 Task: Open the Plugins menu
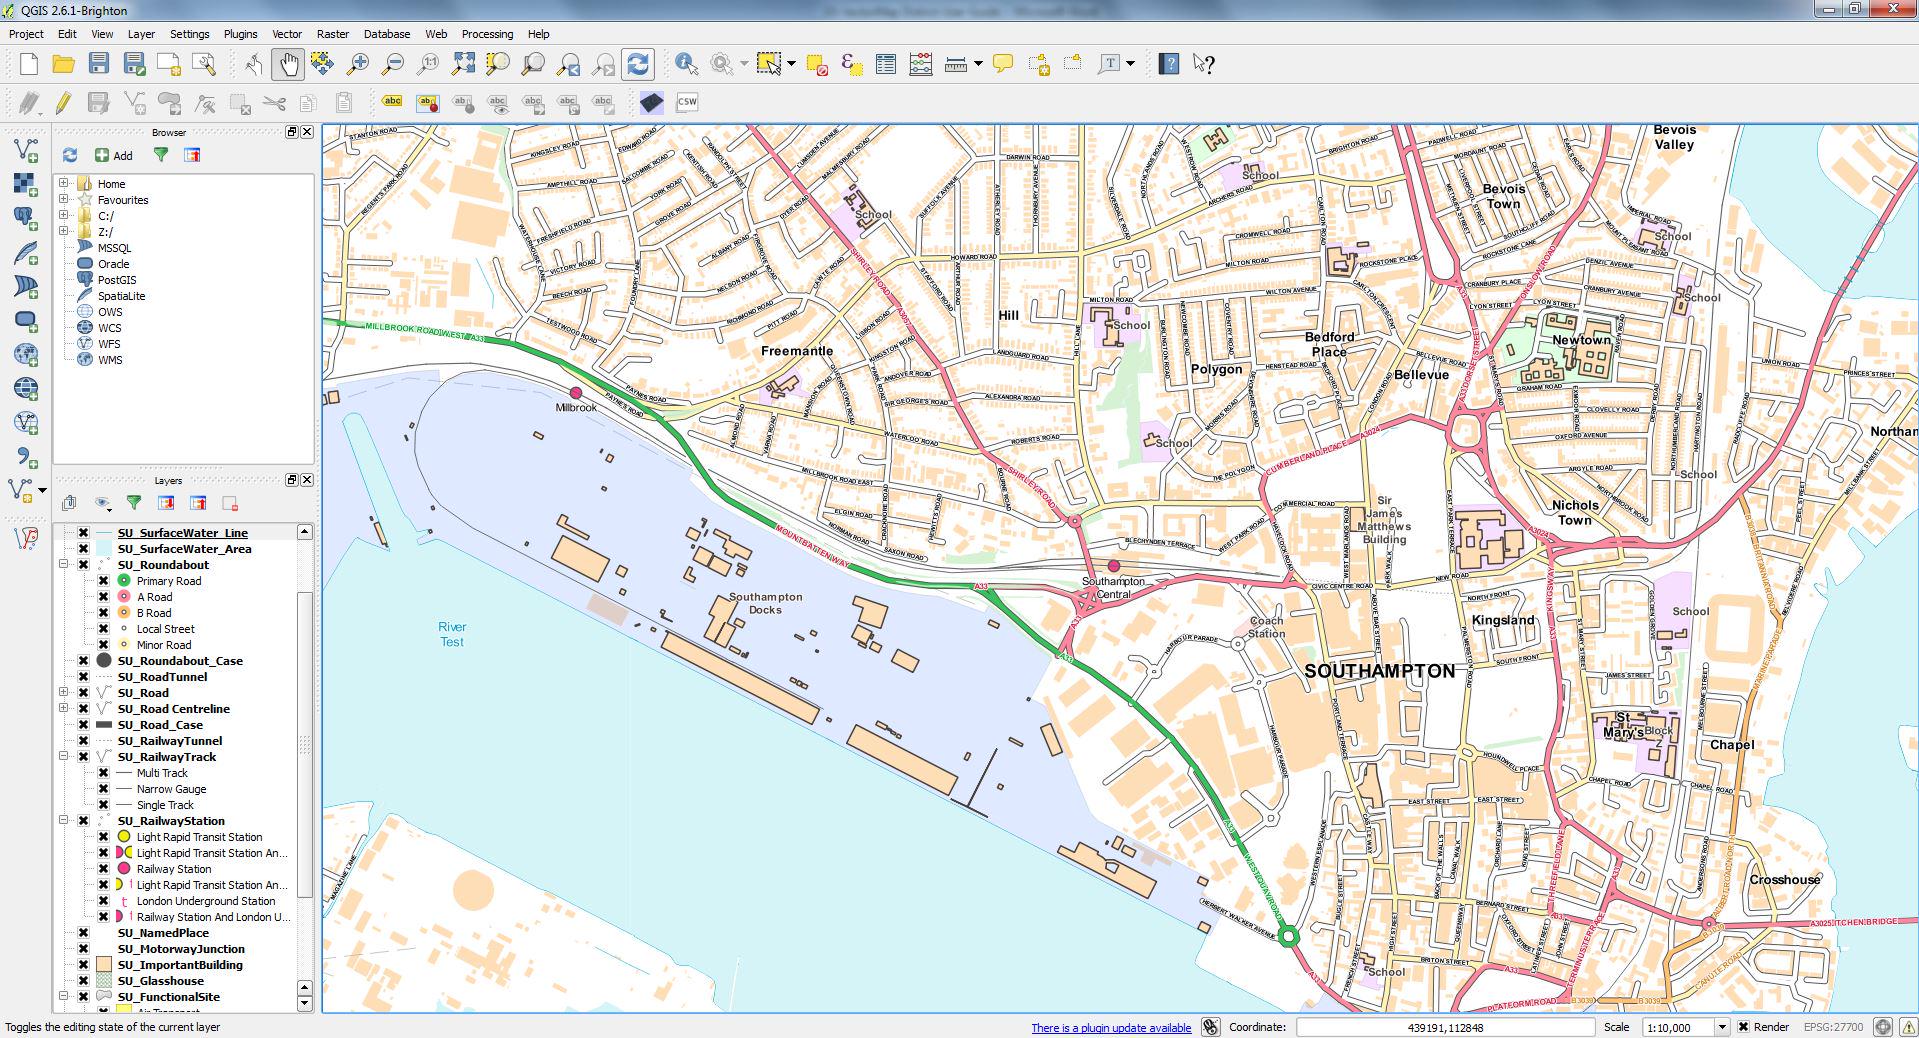(240, 34)
